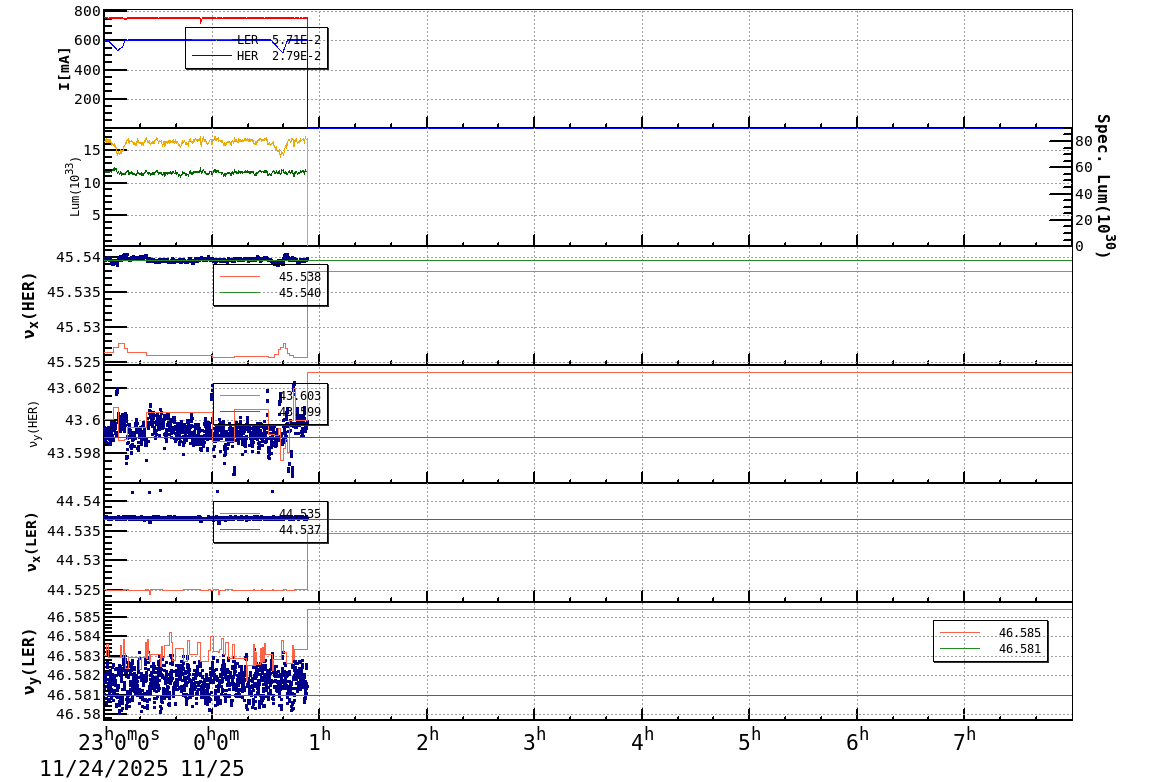The image size is (1154, 782).
Task: Click the I[mA] vertical axis label
Action: point(64,66)
